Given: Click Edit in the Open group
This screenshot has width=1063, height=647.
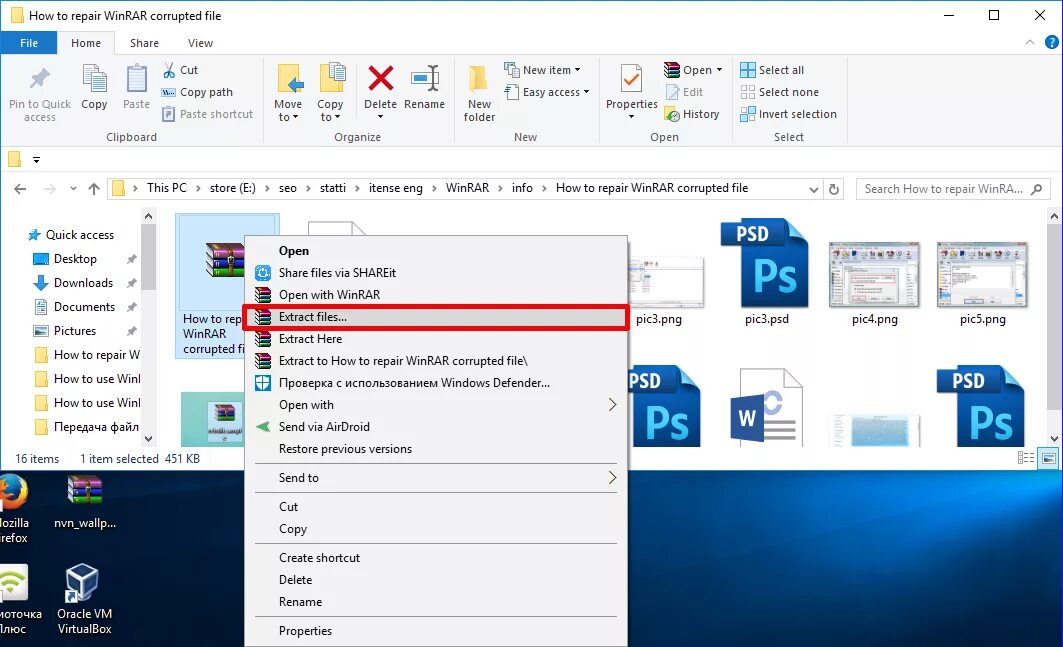Looking at the screenshot, I should (685, 92).
